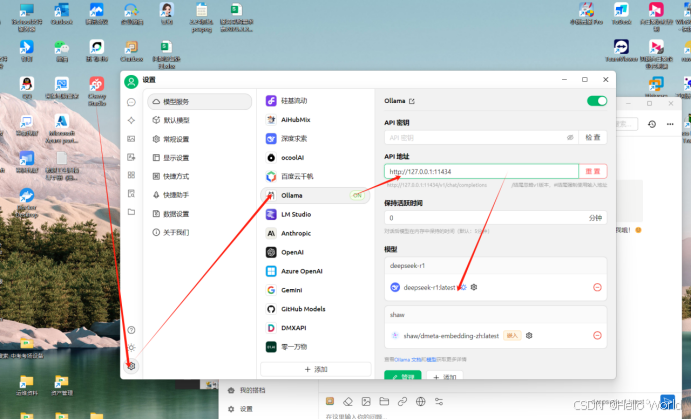This screenshot has width=691, height=419.
Task: Select the ocoolAI provider
Action: pyautogui.click(x=315, y=158)
